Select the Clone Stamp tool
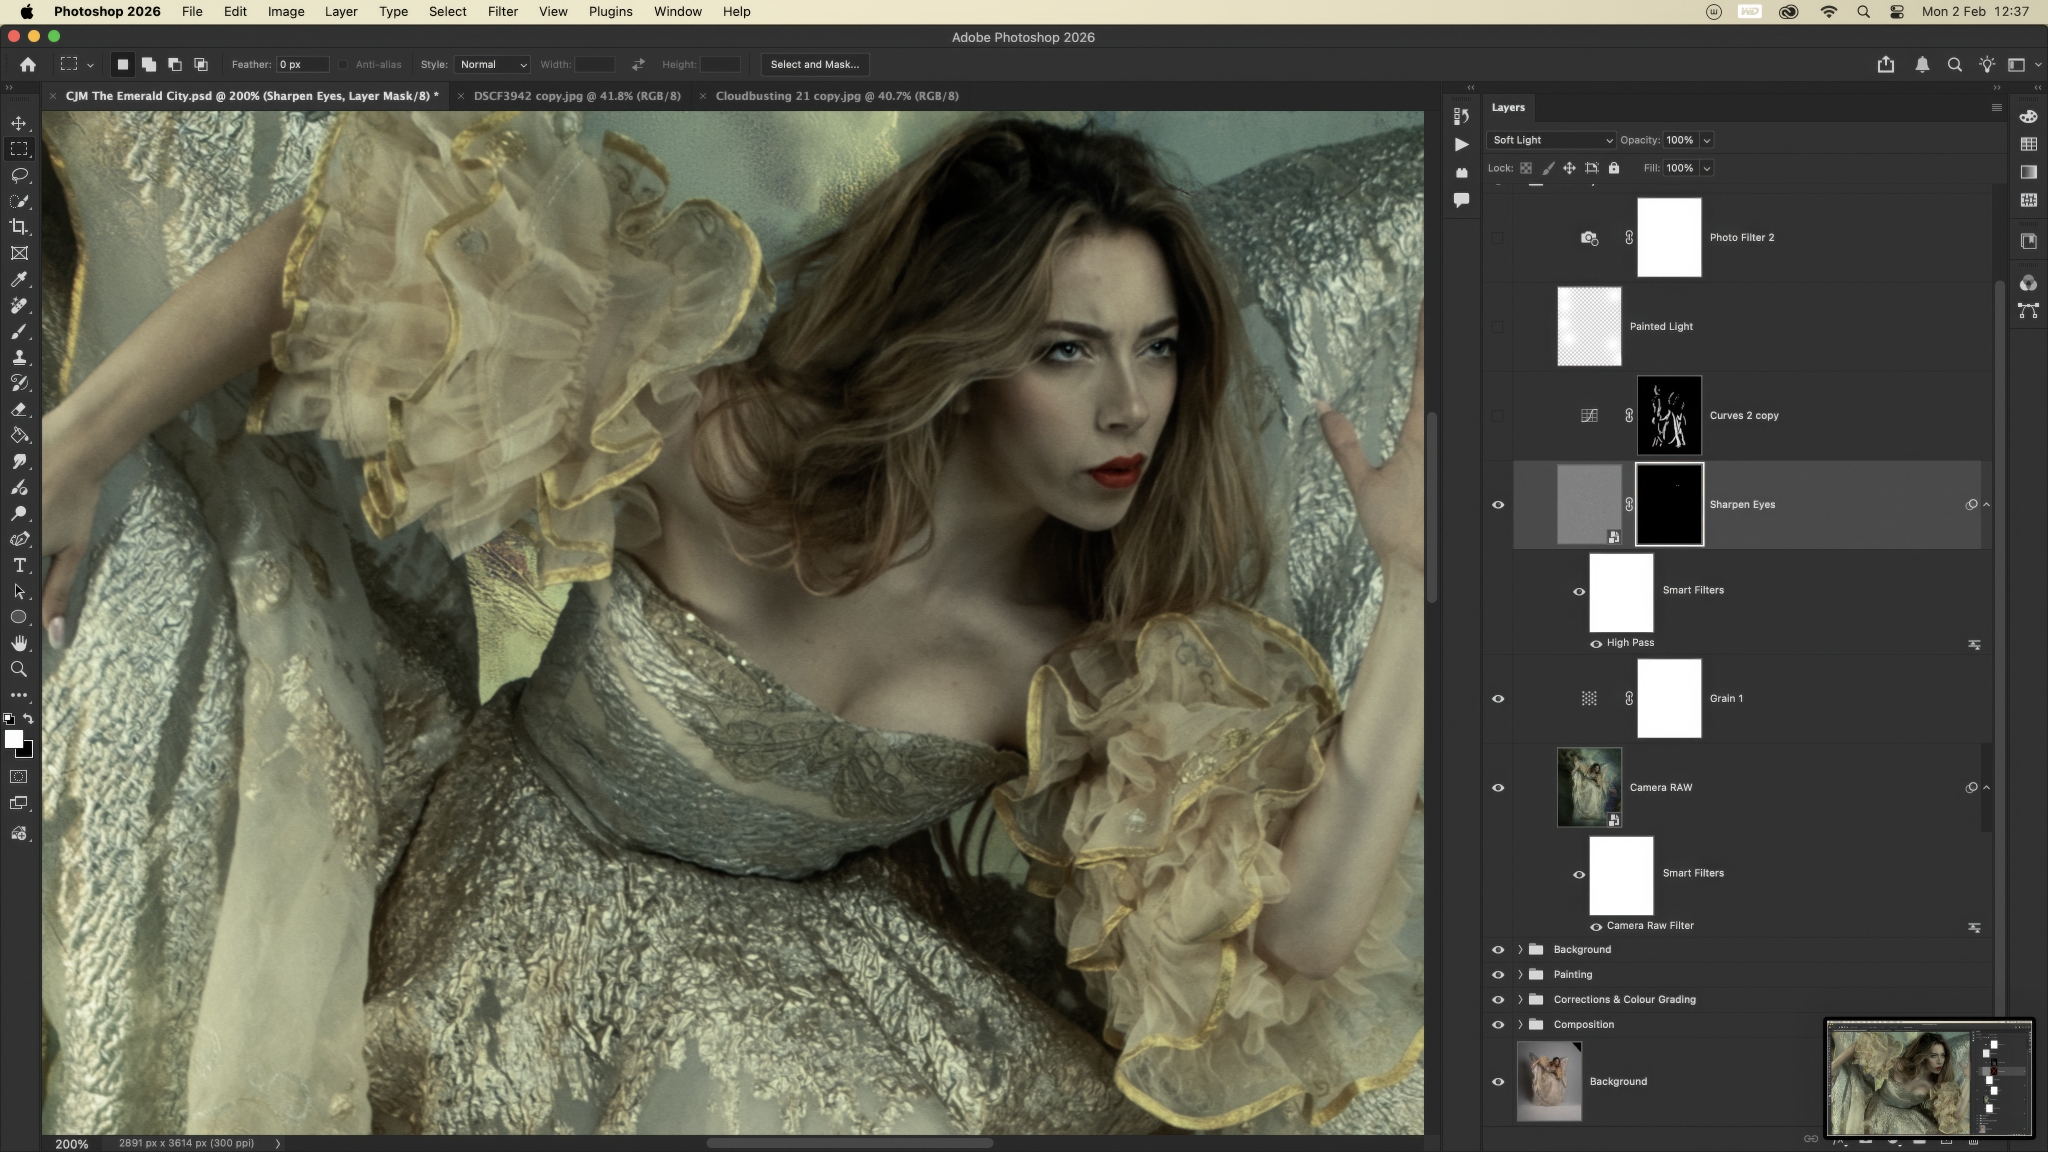2048x1152 pixels. pos(19,357)
